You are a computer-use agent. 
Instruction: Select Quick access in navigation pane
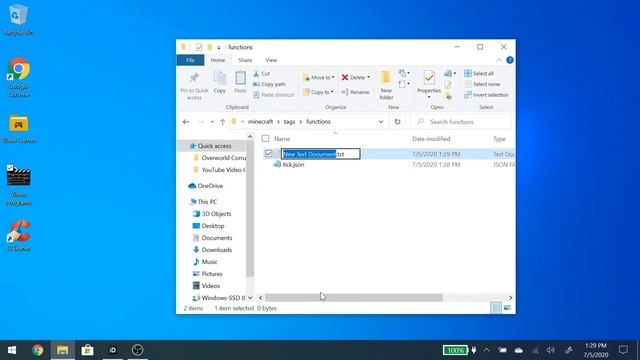tap(214, 146)
